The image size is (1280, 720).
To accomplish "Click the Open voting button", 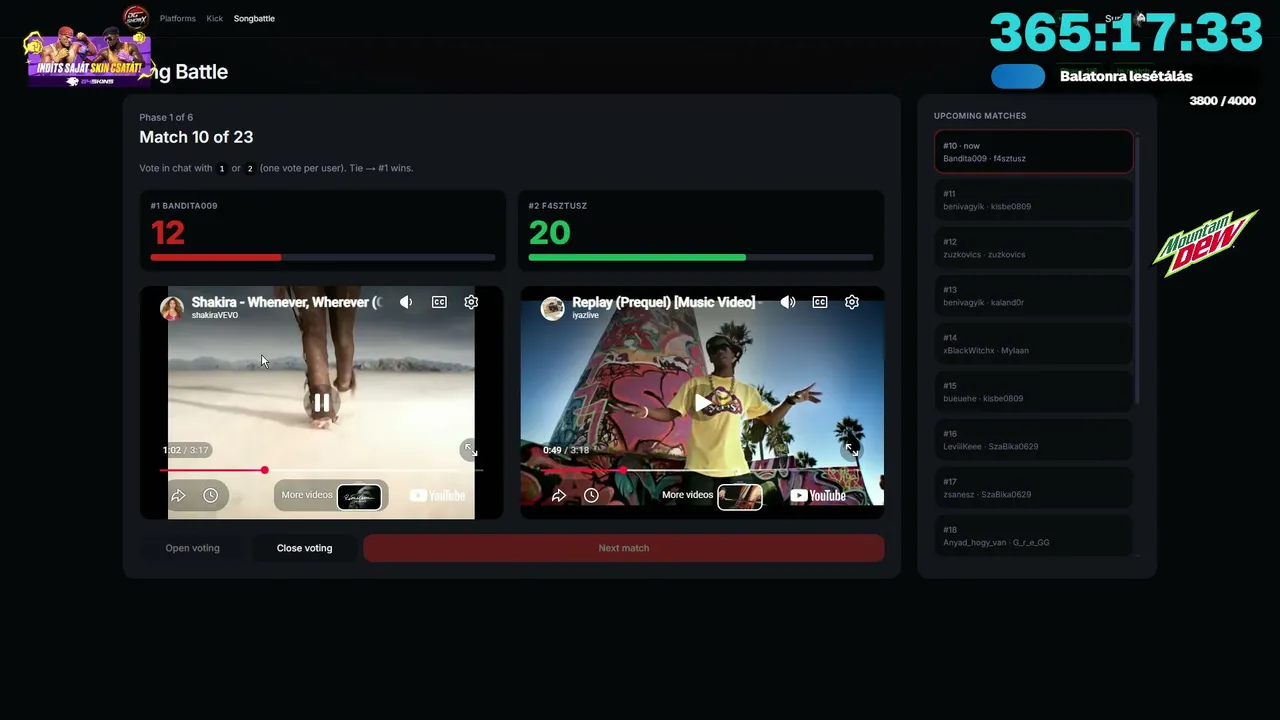I will tap(192, 548).
